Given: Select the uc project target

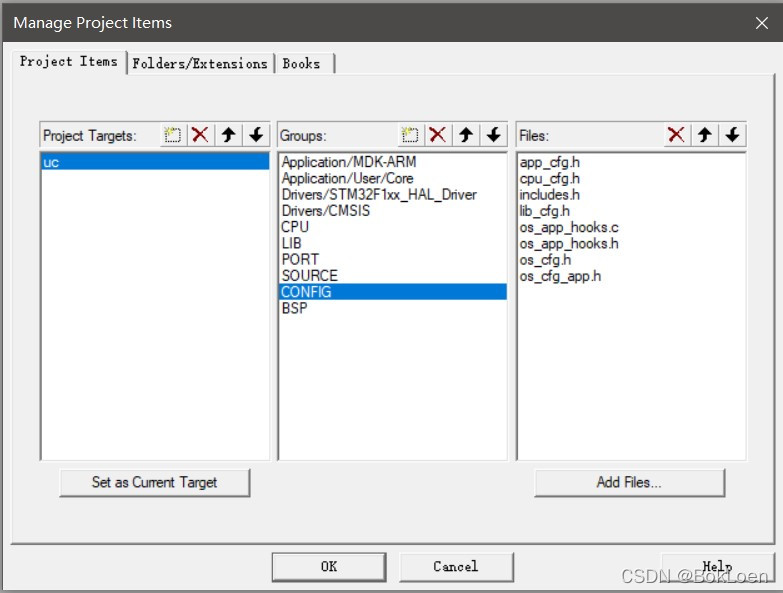Looking at the screenshot, I should coord(155,162).
